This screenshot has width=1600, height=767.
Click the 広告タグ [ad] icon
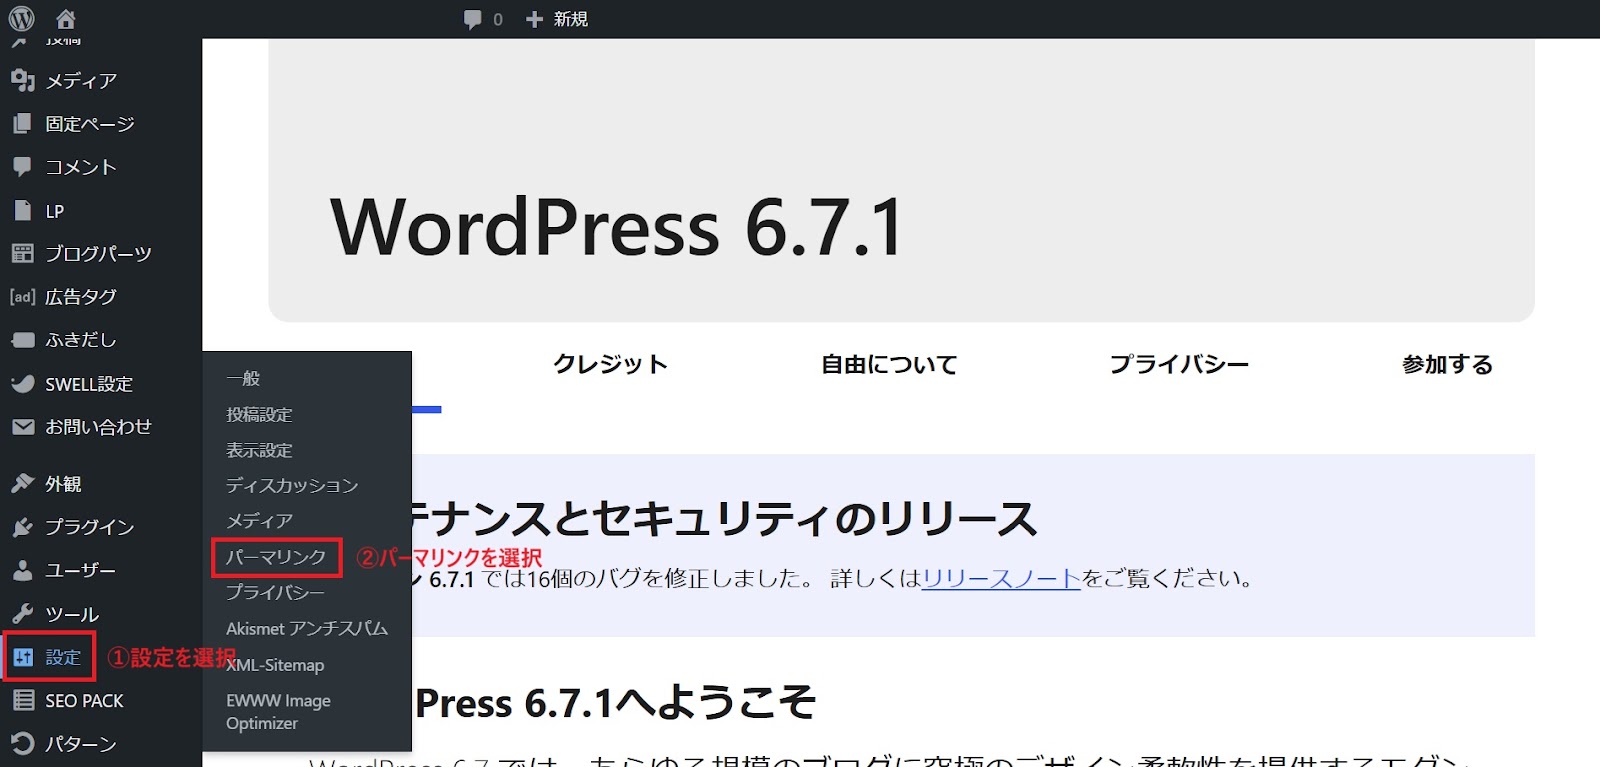click(22, 297)
